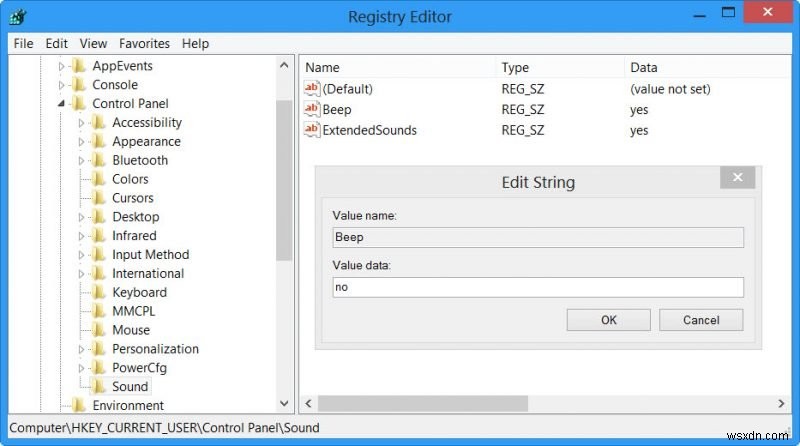This screenshot has height=446, width=800.
Task: Click the values pane scroll right arrow
Action: pos(781,404)
